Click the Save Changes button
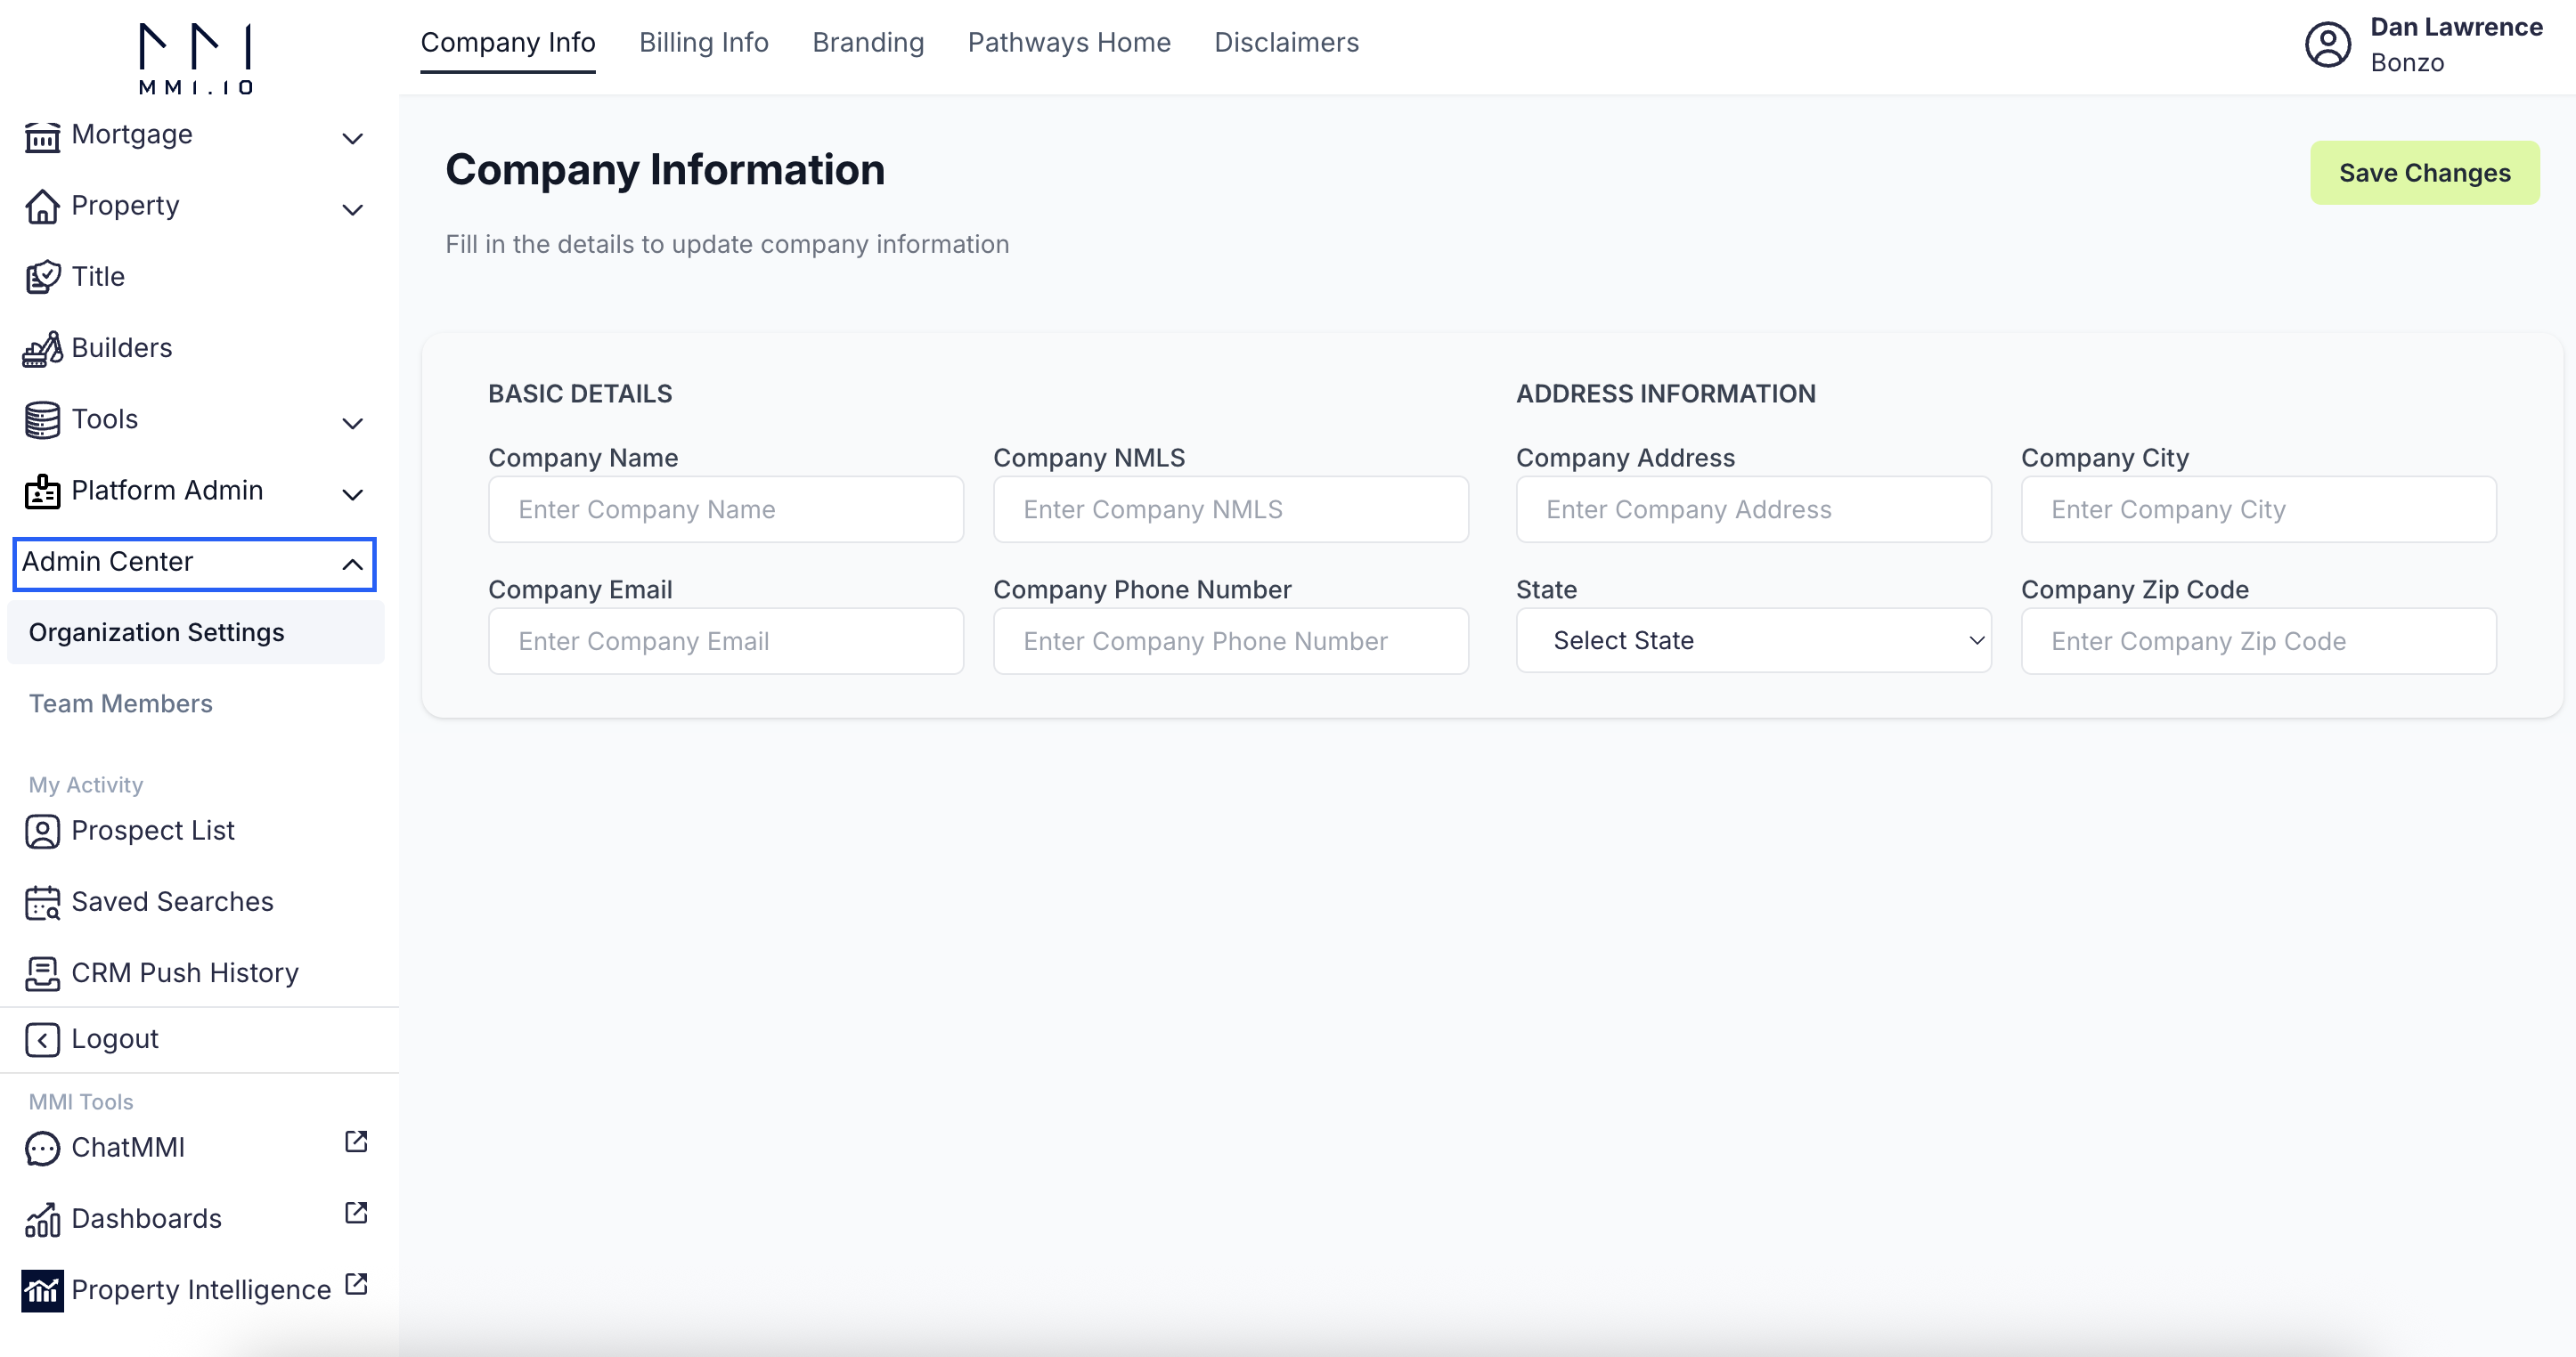Image resolution: width=2576 pixels, height=1357 pixels. click(2424, 173)
